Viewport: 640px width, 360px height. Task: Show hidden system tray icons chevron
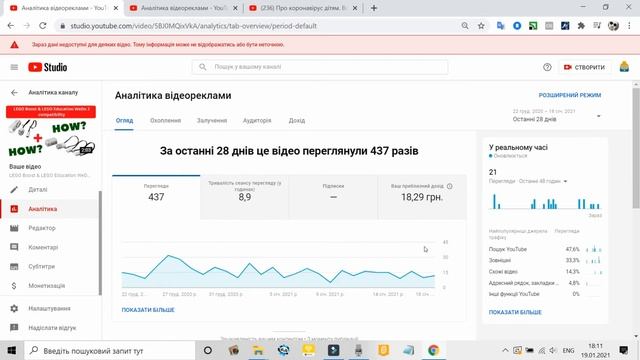coord(505,350)
